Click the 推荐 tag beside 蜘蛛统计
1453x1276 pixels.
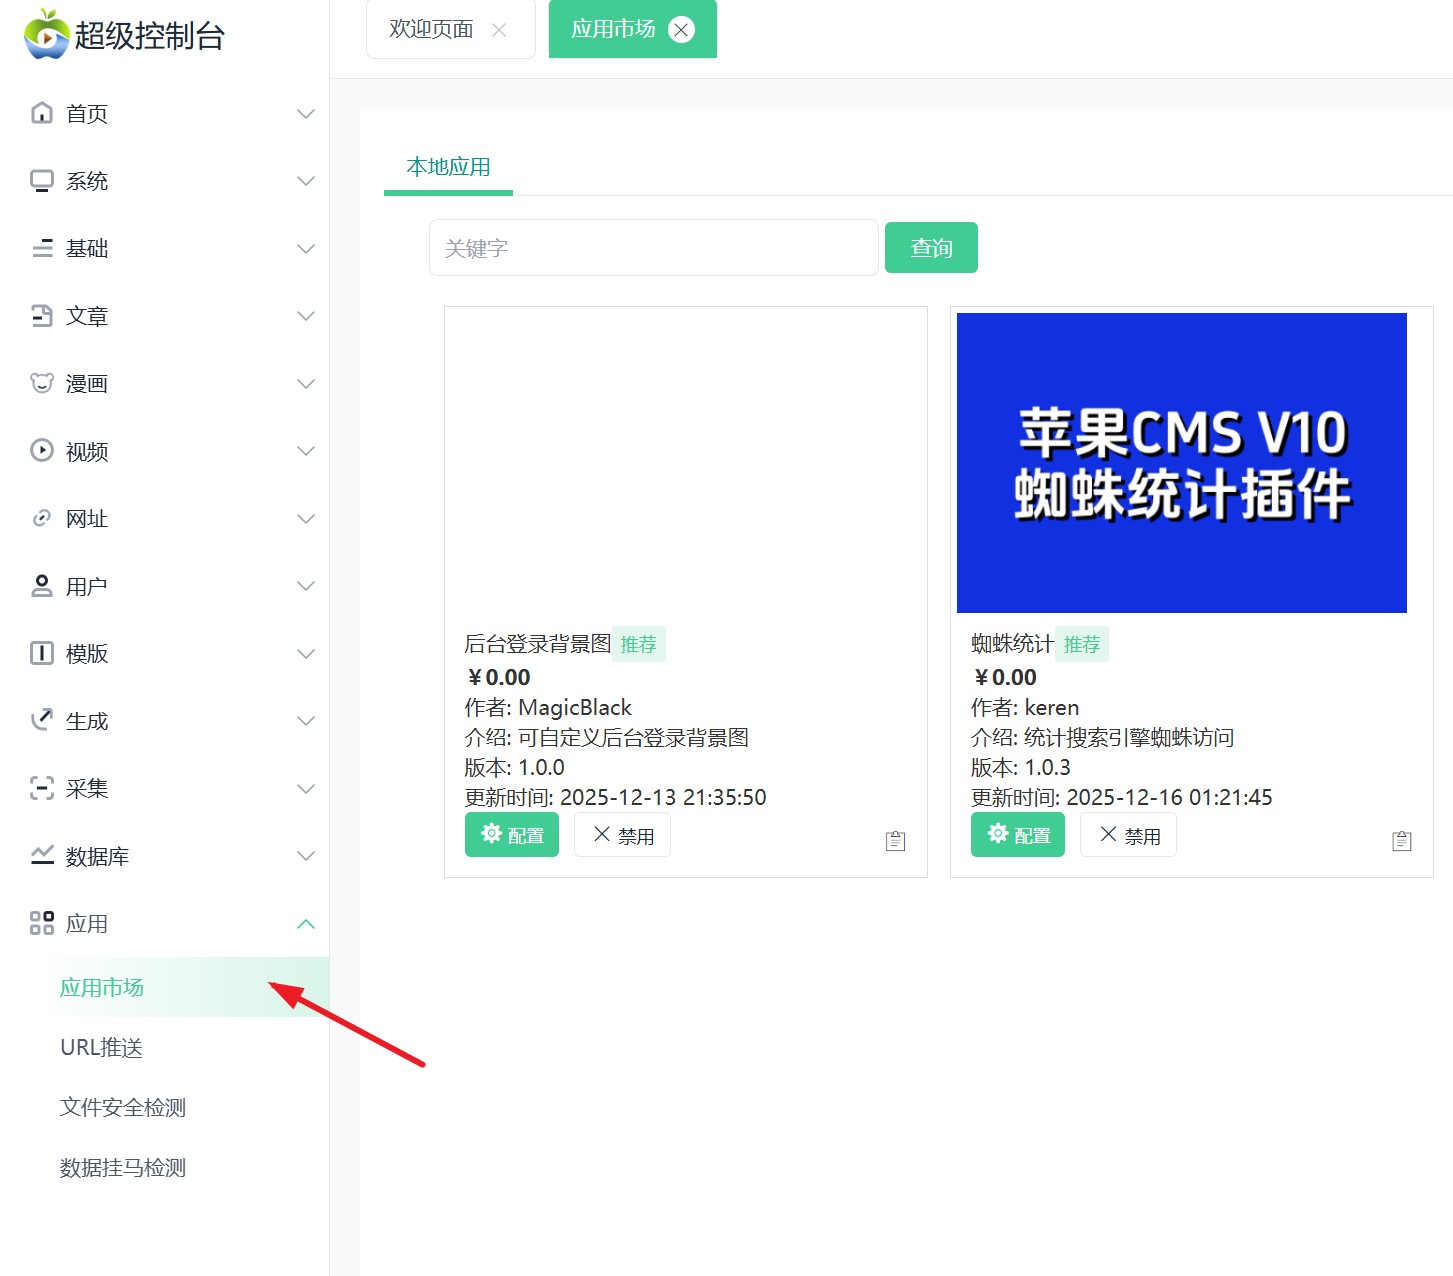1082,644
